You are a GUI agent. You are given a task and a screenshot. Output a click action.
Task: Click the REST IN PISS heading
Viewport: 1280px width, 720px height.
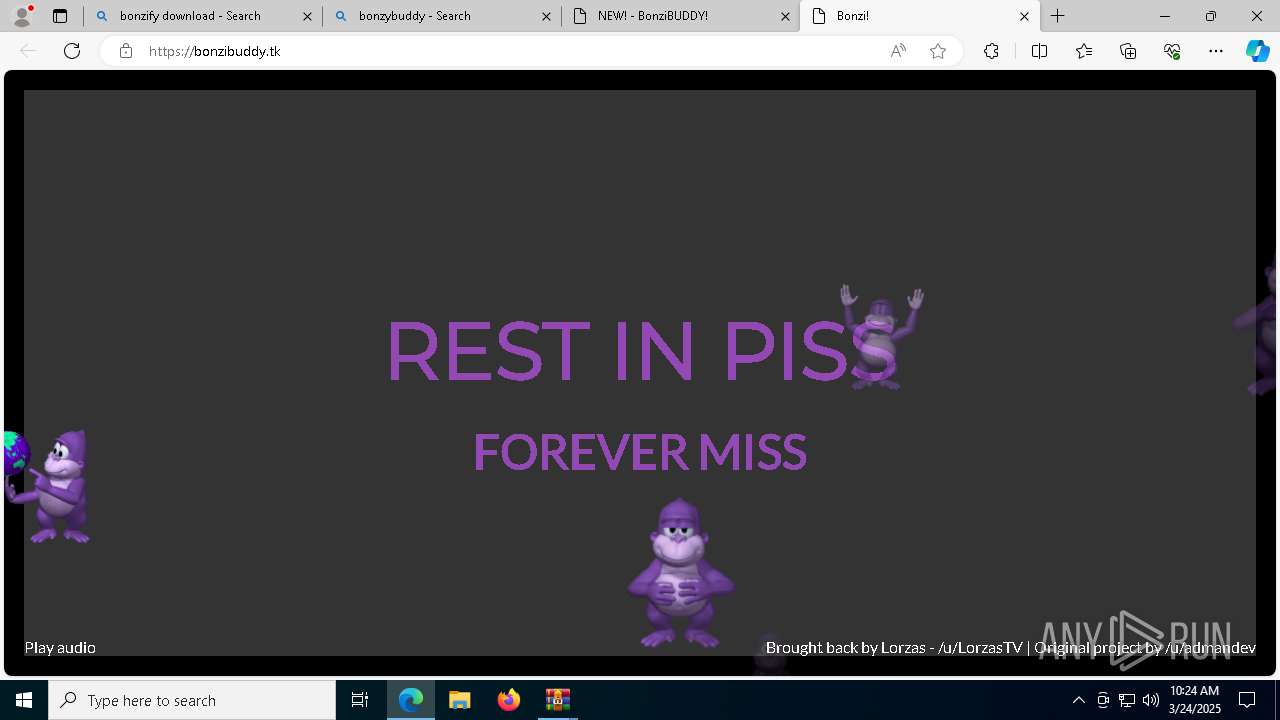tap(641, 351)
